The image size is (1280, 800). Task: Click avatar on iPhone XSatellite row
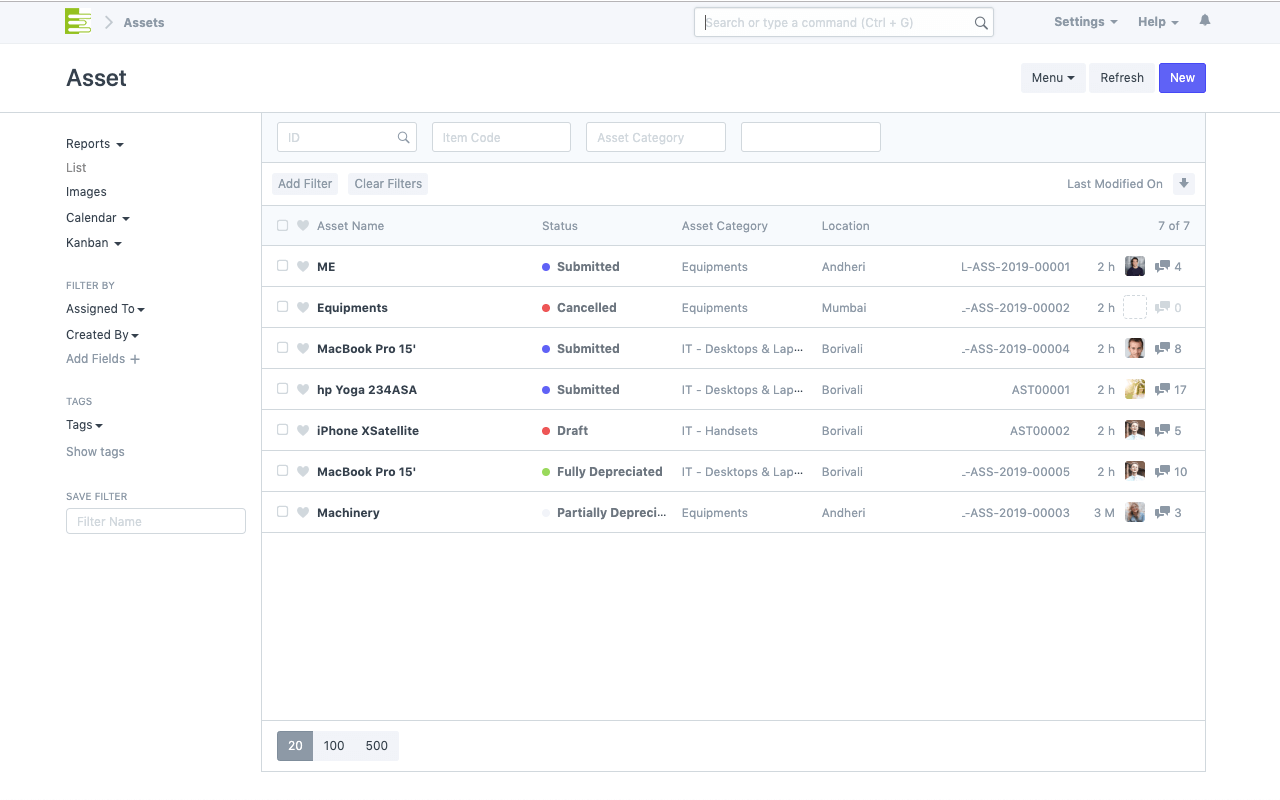(x=1134, y=431)
